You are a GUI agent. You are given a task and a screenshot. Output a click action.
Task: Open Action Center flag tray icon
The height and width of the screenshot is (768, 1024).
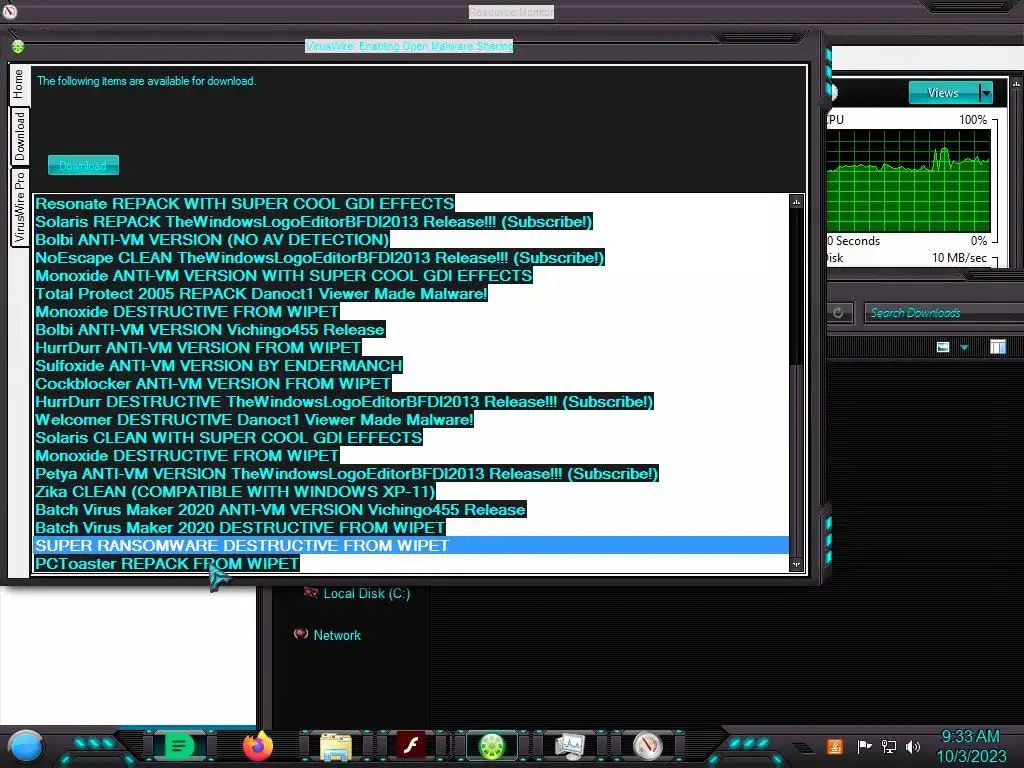click(x=864, y=746)
